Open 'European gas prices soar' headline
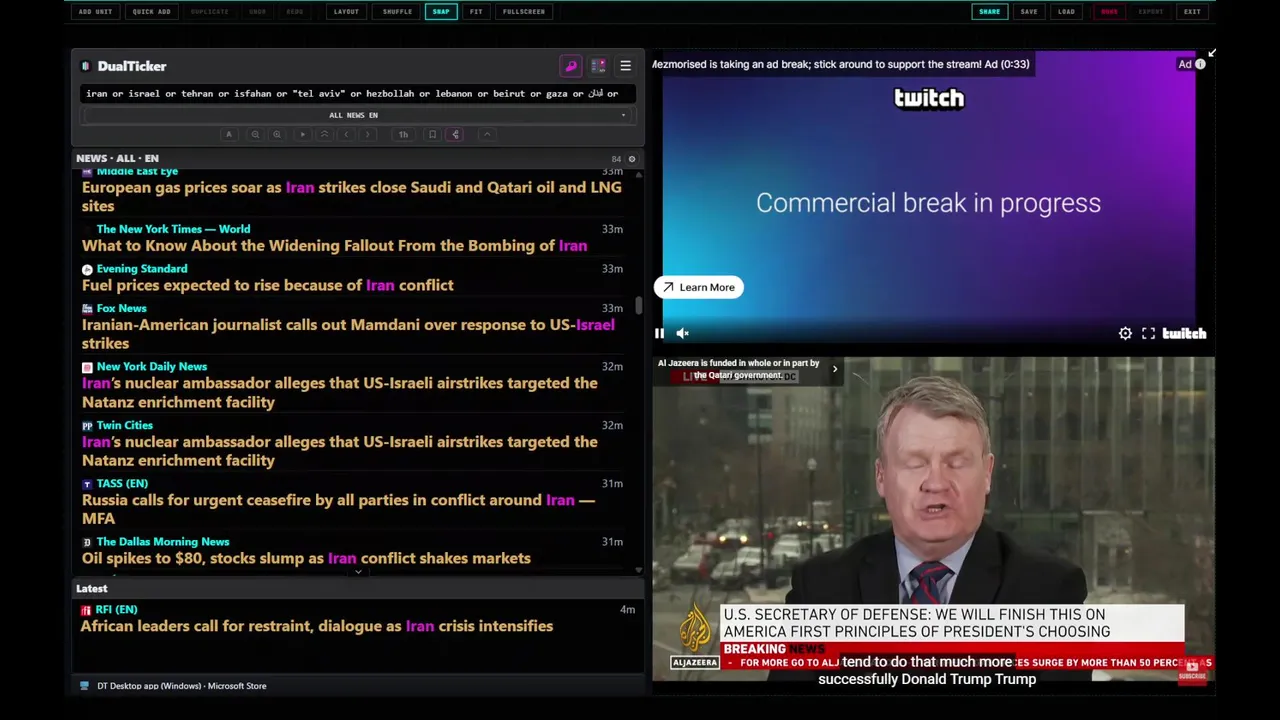1280x720 pixels. (352, 197)
